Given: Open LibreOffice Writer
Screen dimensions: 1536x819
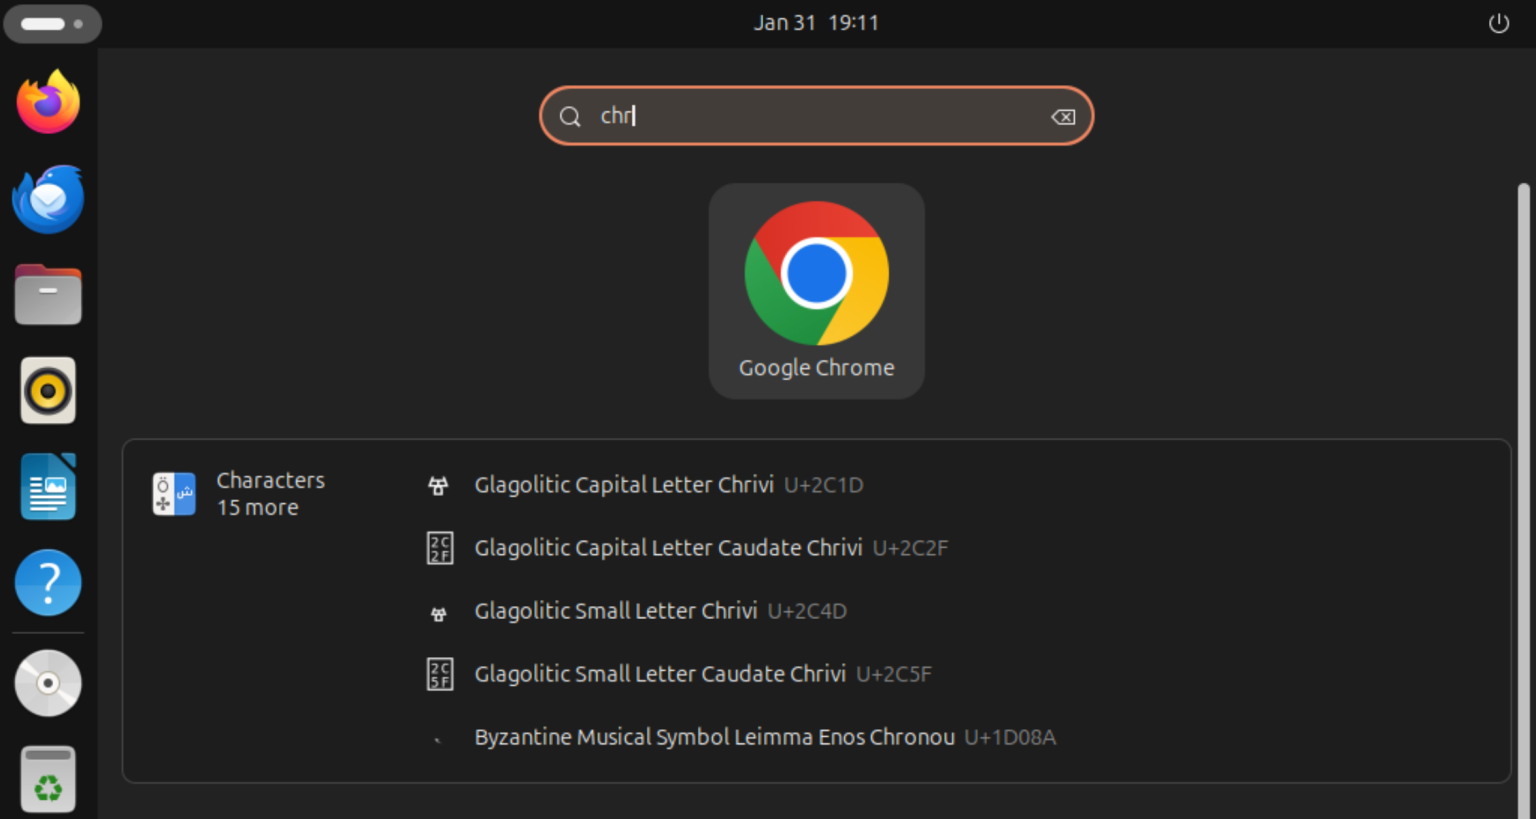Looking at the screenshot, I should (x=47, y=486).
